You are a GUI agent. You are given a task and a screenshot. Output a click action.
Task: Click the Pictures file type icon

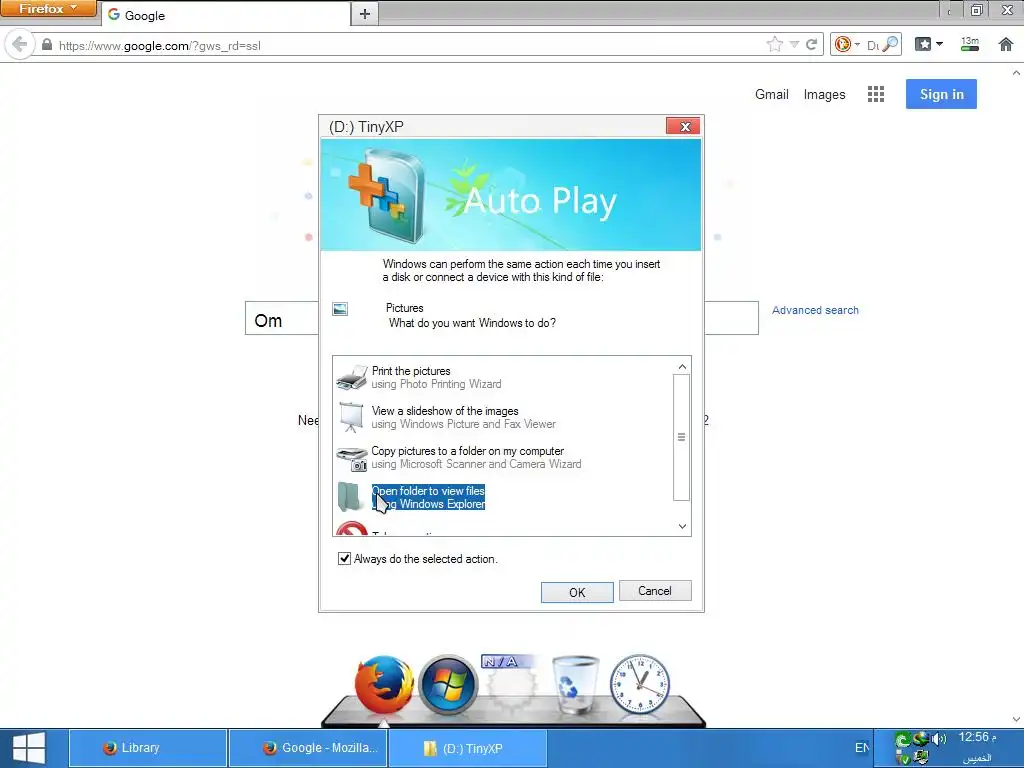click(340, 309)
